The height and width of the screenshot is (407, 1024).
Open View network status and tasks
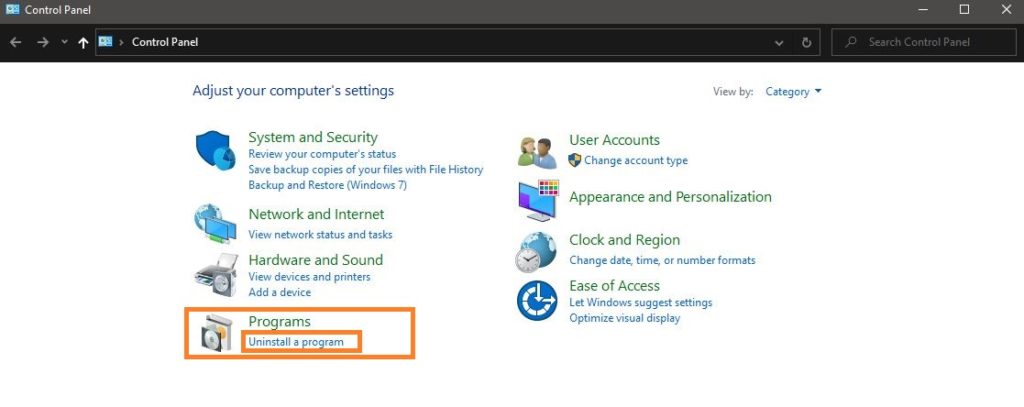point(320,234)
